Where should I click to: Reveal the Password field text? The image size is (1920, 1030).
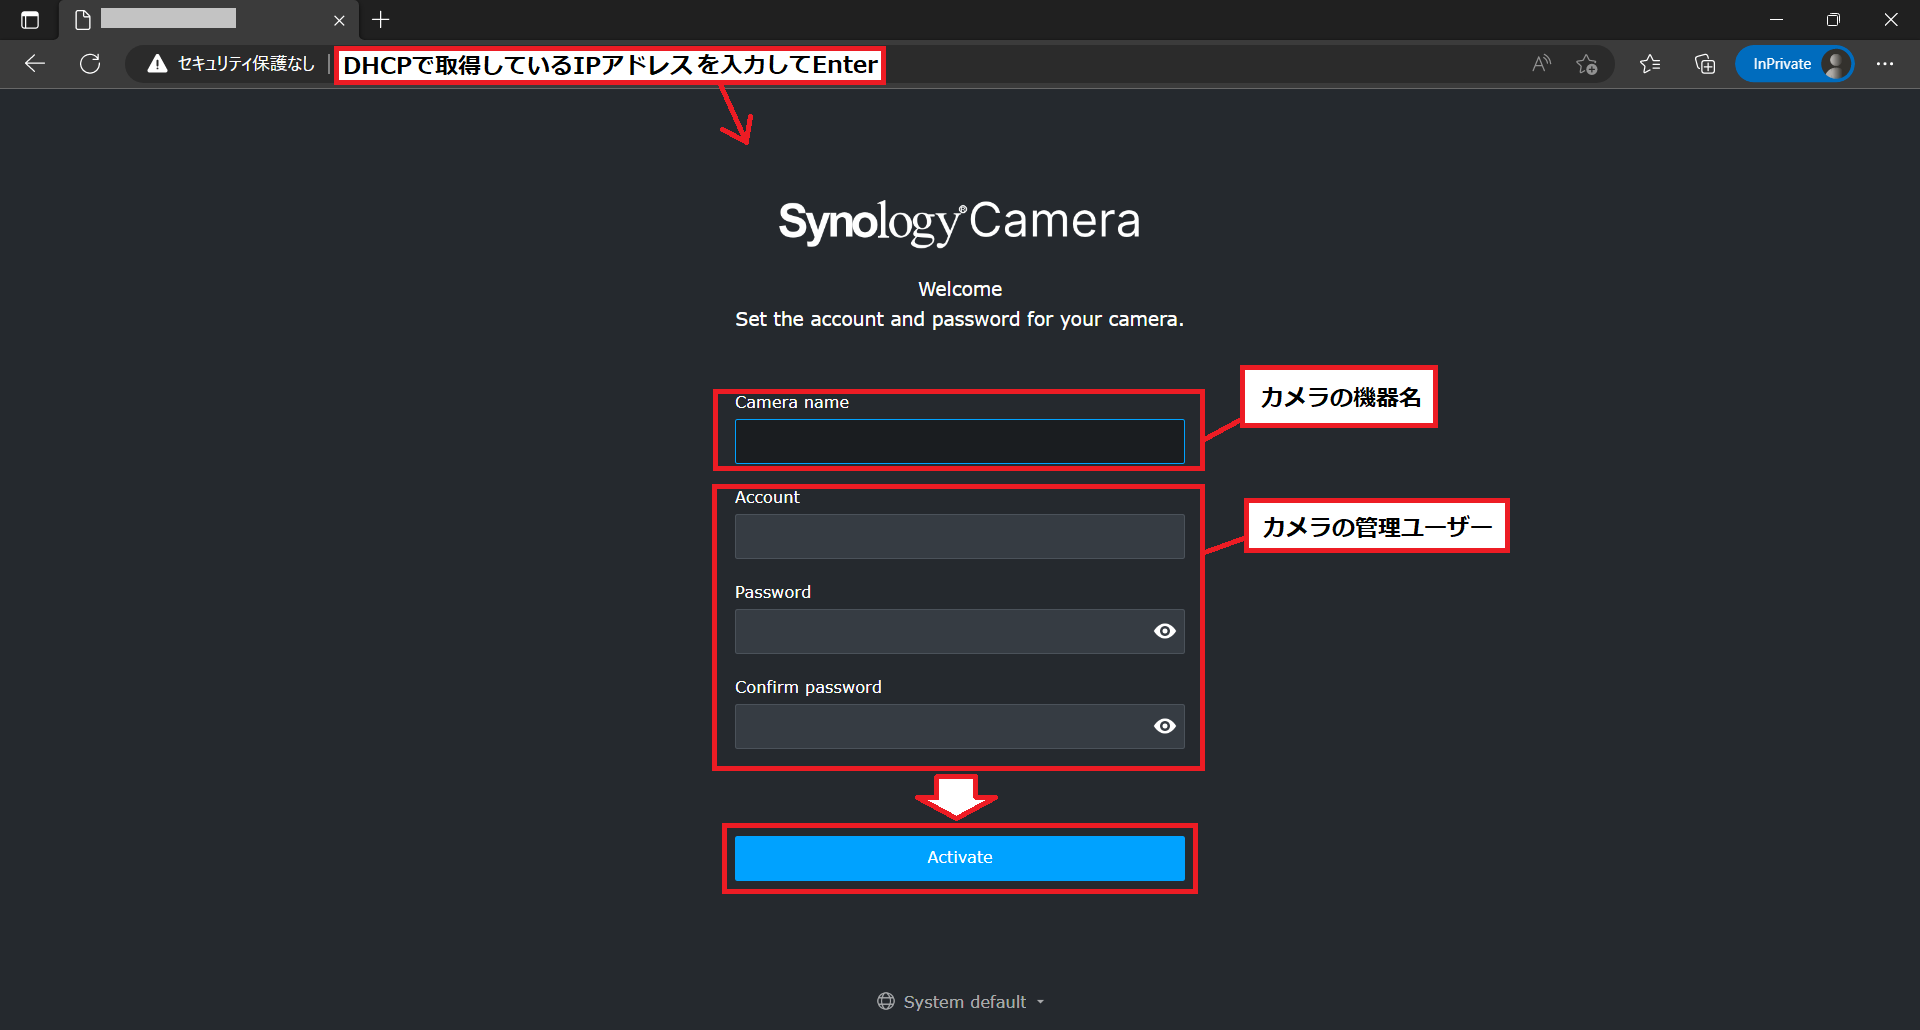1164,631
